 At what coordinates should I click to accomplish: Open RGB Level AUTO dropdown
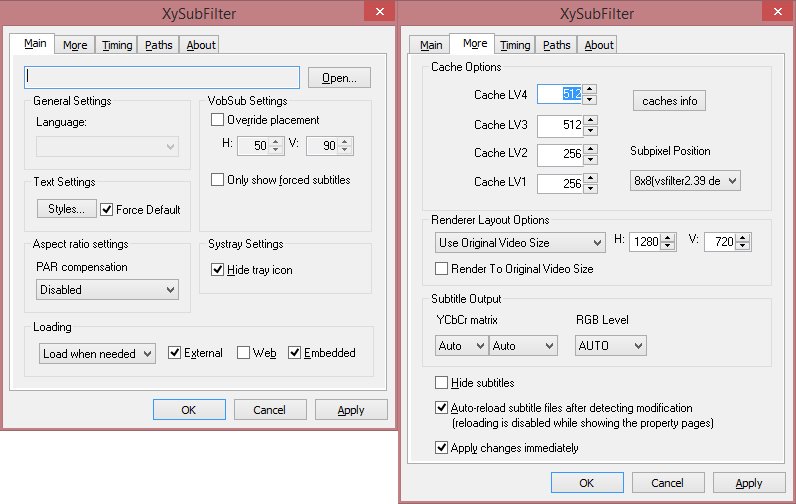point(611,346)
